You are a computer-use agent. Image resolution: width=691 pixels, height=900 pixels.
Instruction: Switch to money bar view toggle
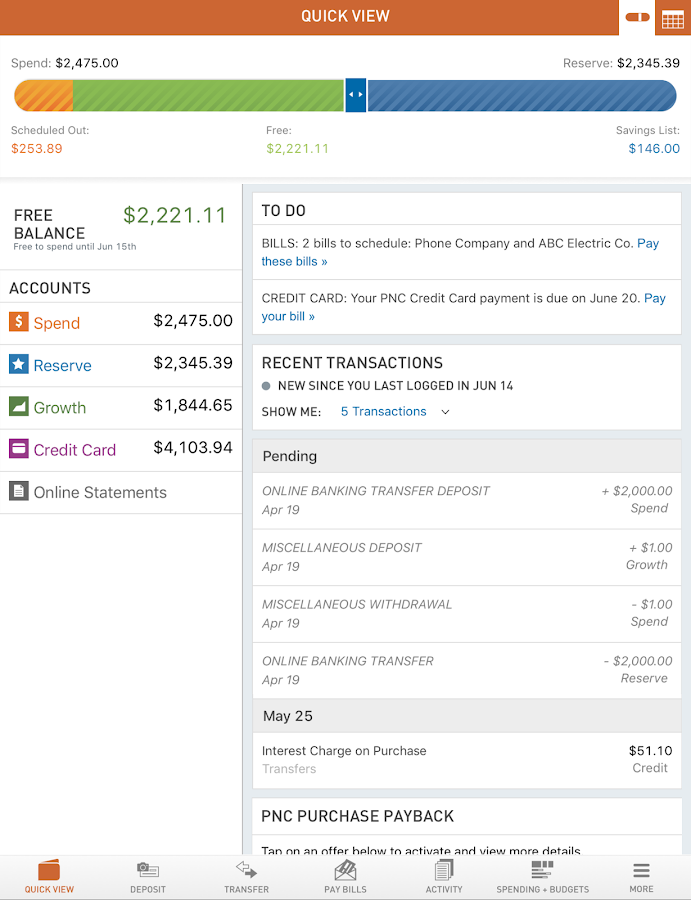[637, 17]
